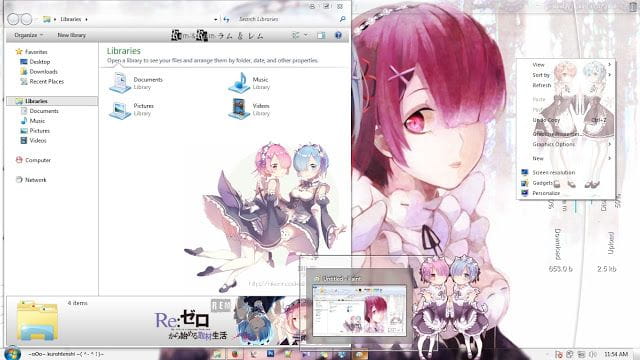Switch to Photoshop on the taskbar

(270, 353)
